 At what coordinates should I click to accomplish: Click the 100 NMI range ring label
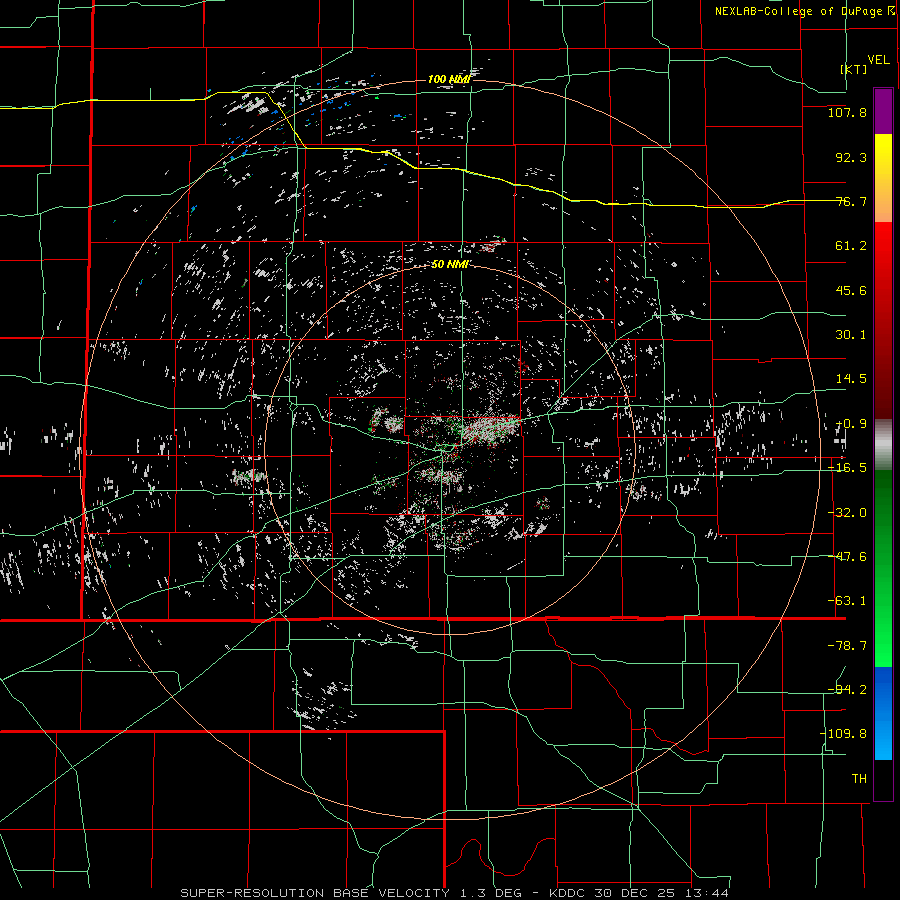(x=449, y=79)
